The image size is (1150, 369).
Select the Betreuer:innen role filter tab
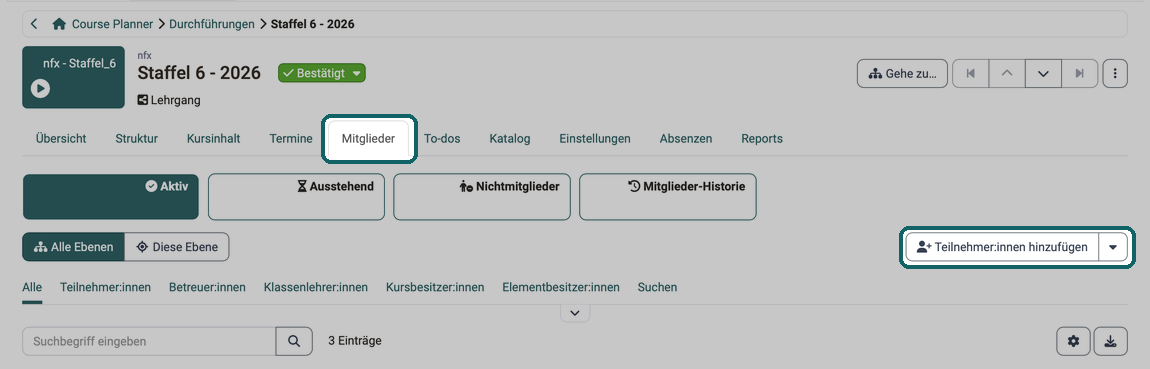coord(208,288)
